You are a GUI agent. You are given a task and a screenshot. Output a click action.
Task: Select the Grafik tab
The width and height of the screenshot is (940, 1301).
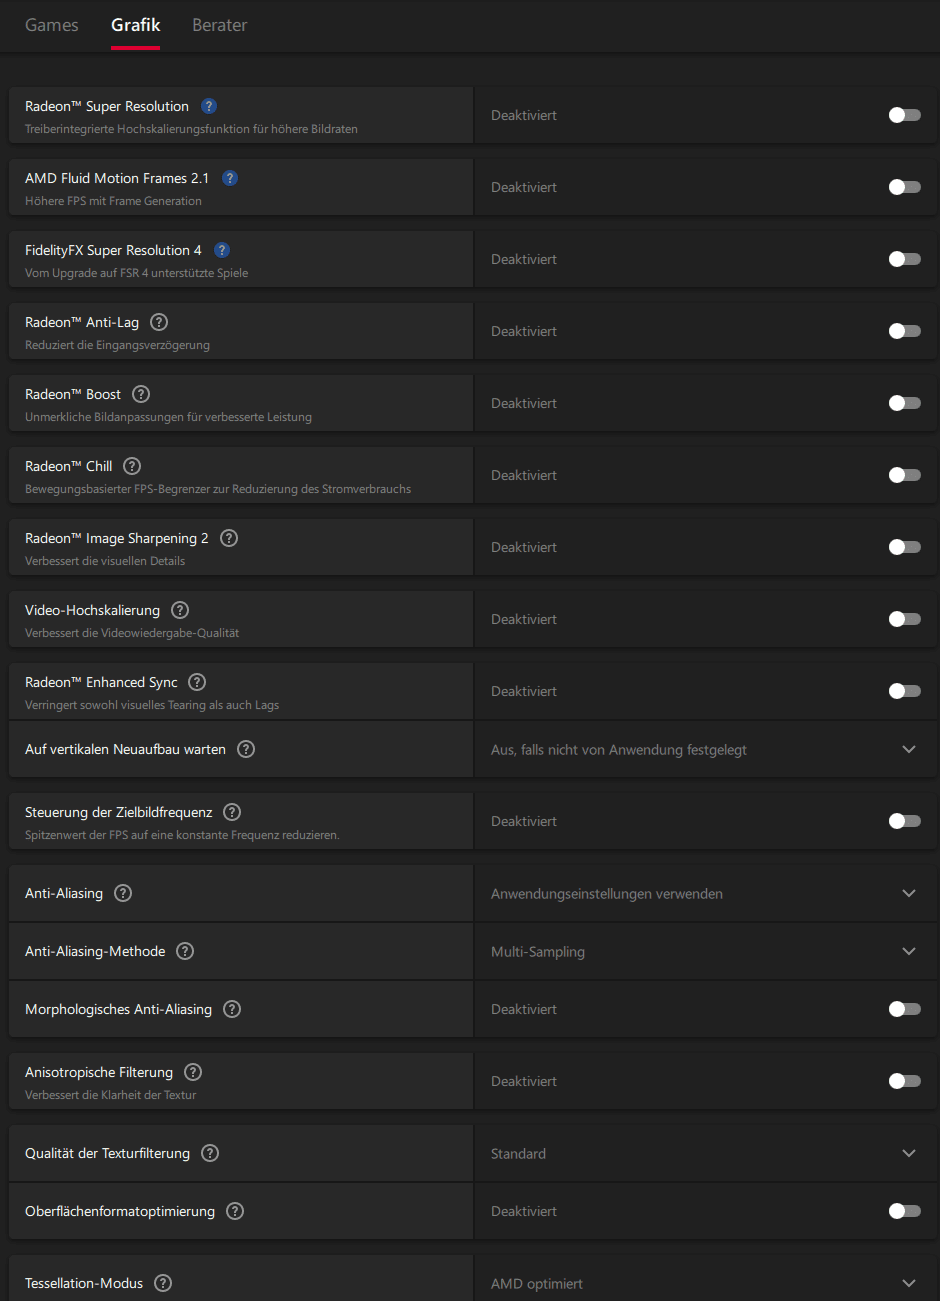click(136, 25)
